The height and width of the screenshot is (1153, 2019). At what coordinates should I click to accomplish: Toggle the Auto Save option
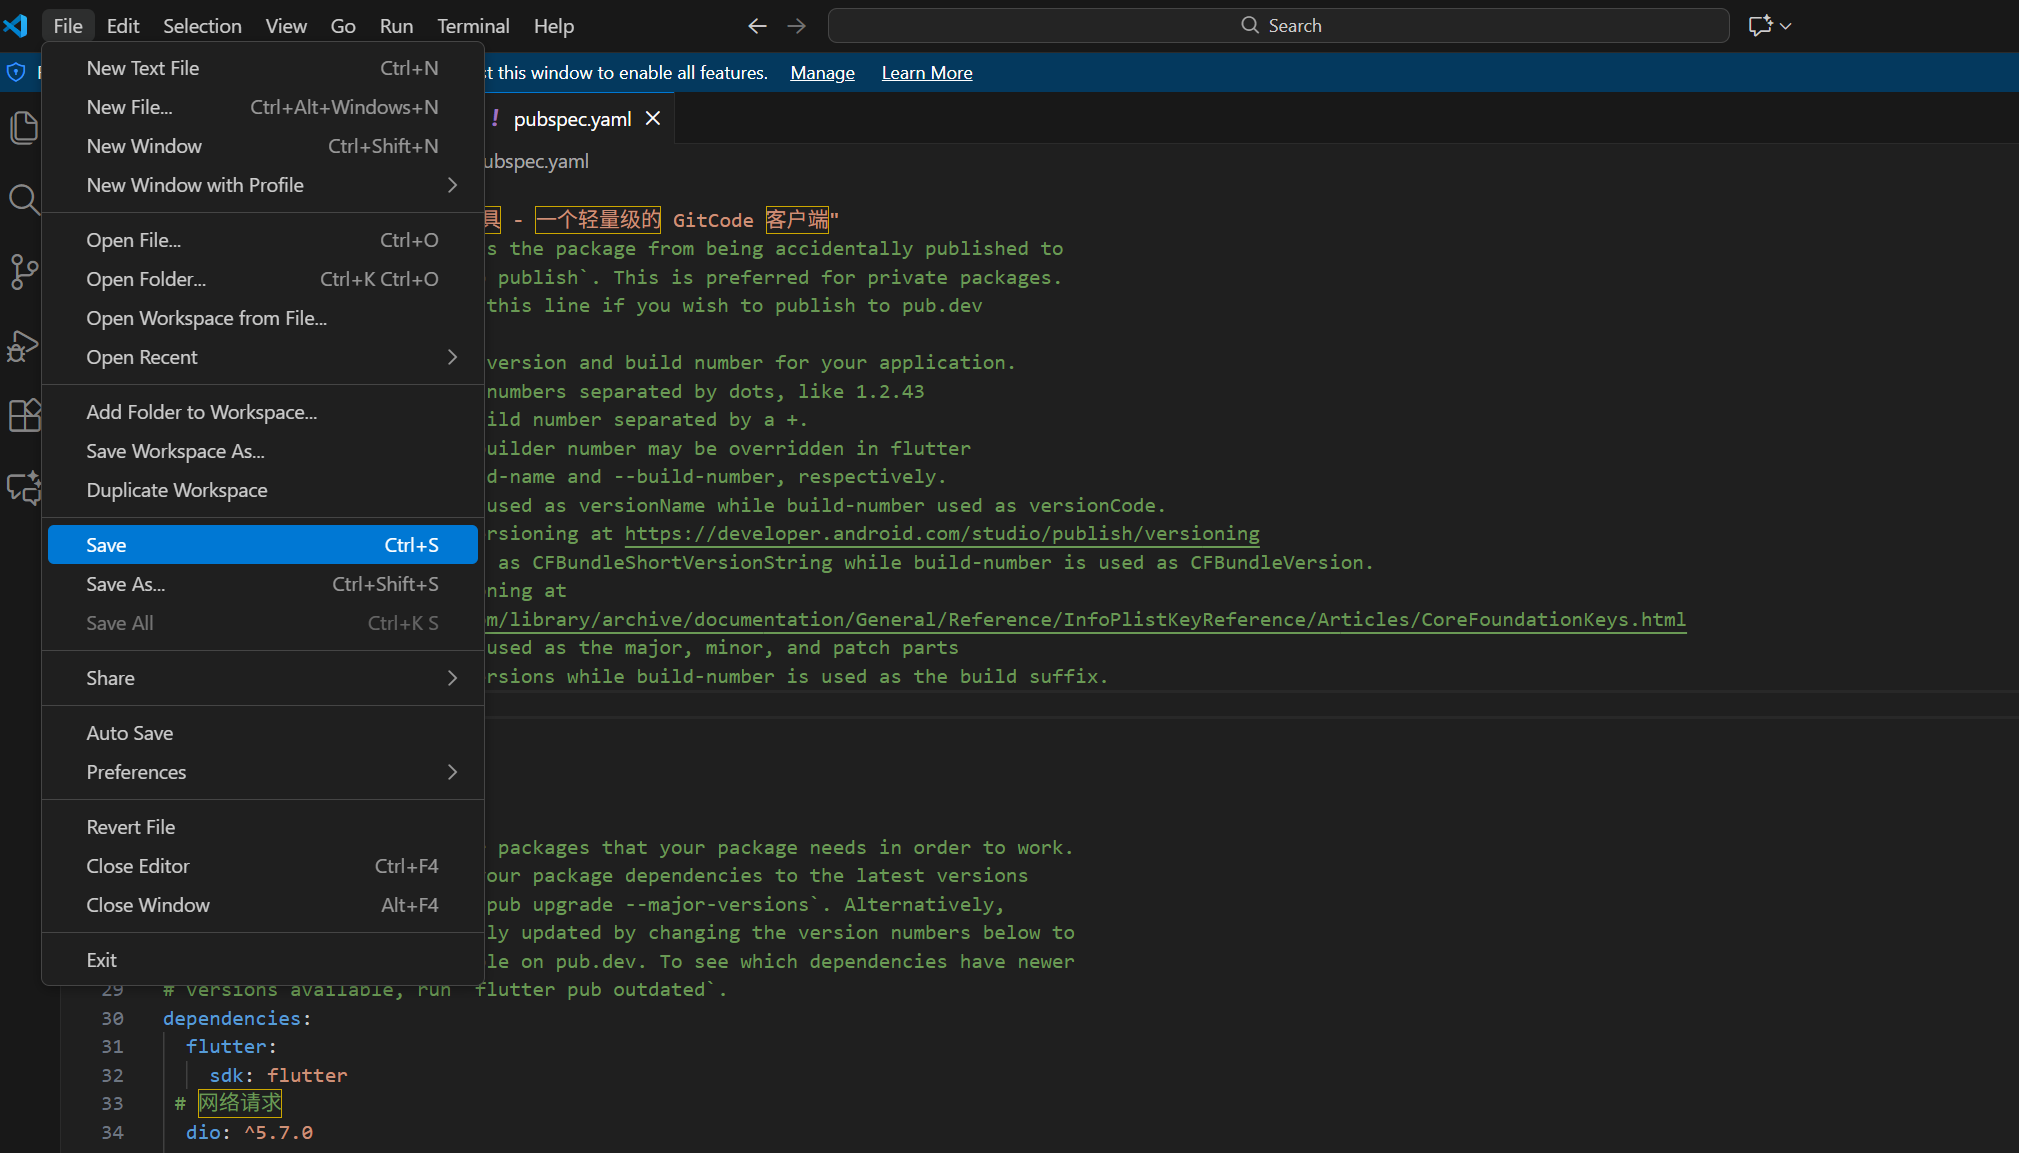click(x=130, y=733)
